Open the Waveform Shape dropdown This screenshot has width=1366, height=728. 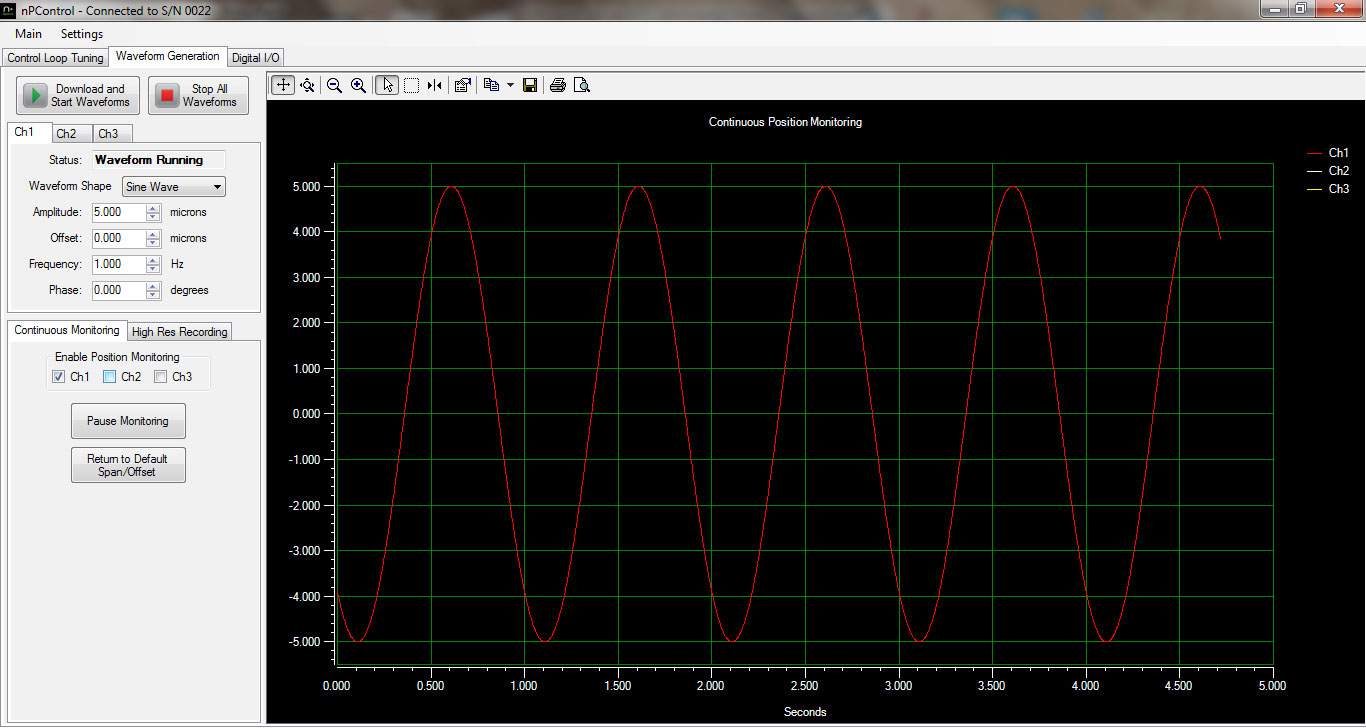click(218, 186)
